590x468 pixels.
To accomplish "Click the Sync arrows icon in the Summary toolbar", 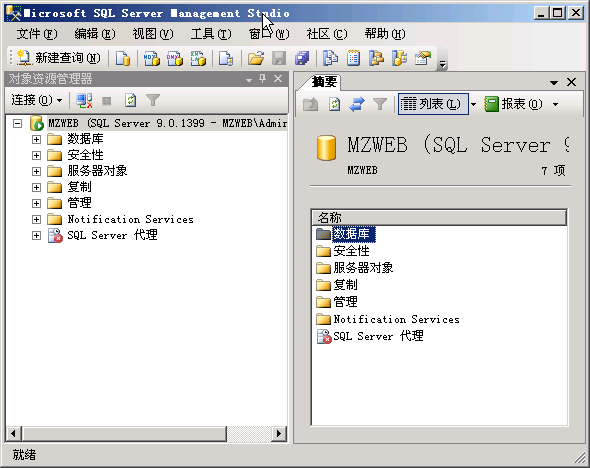I will pos(357,104).
